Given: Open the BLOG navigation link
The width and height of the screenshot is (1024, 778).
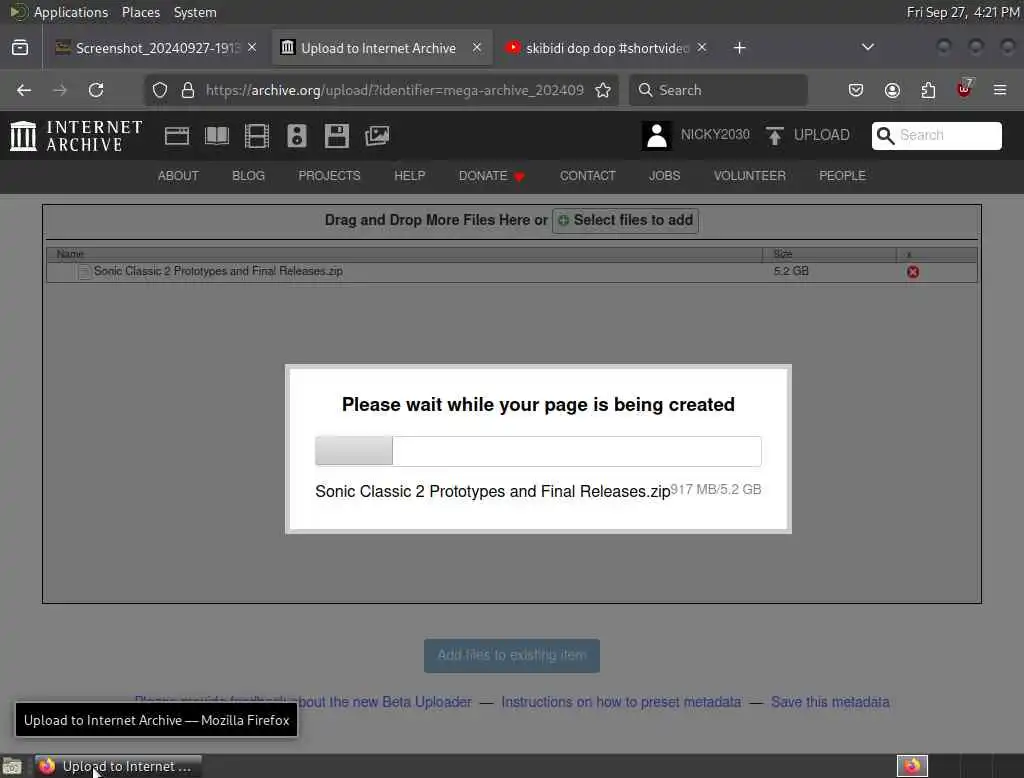Looking at the screenshot, I should pos(248,176).
